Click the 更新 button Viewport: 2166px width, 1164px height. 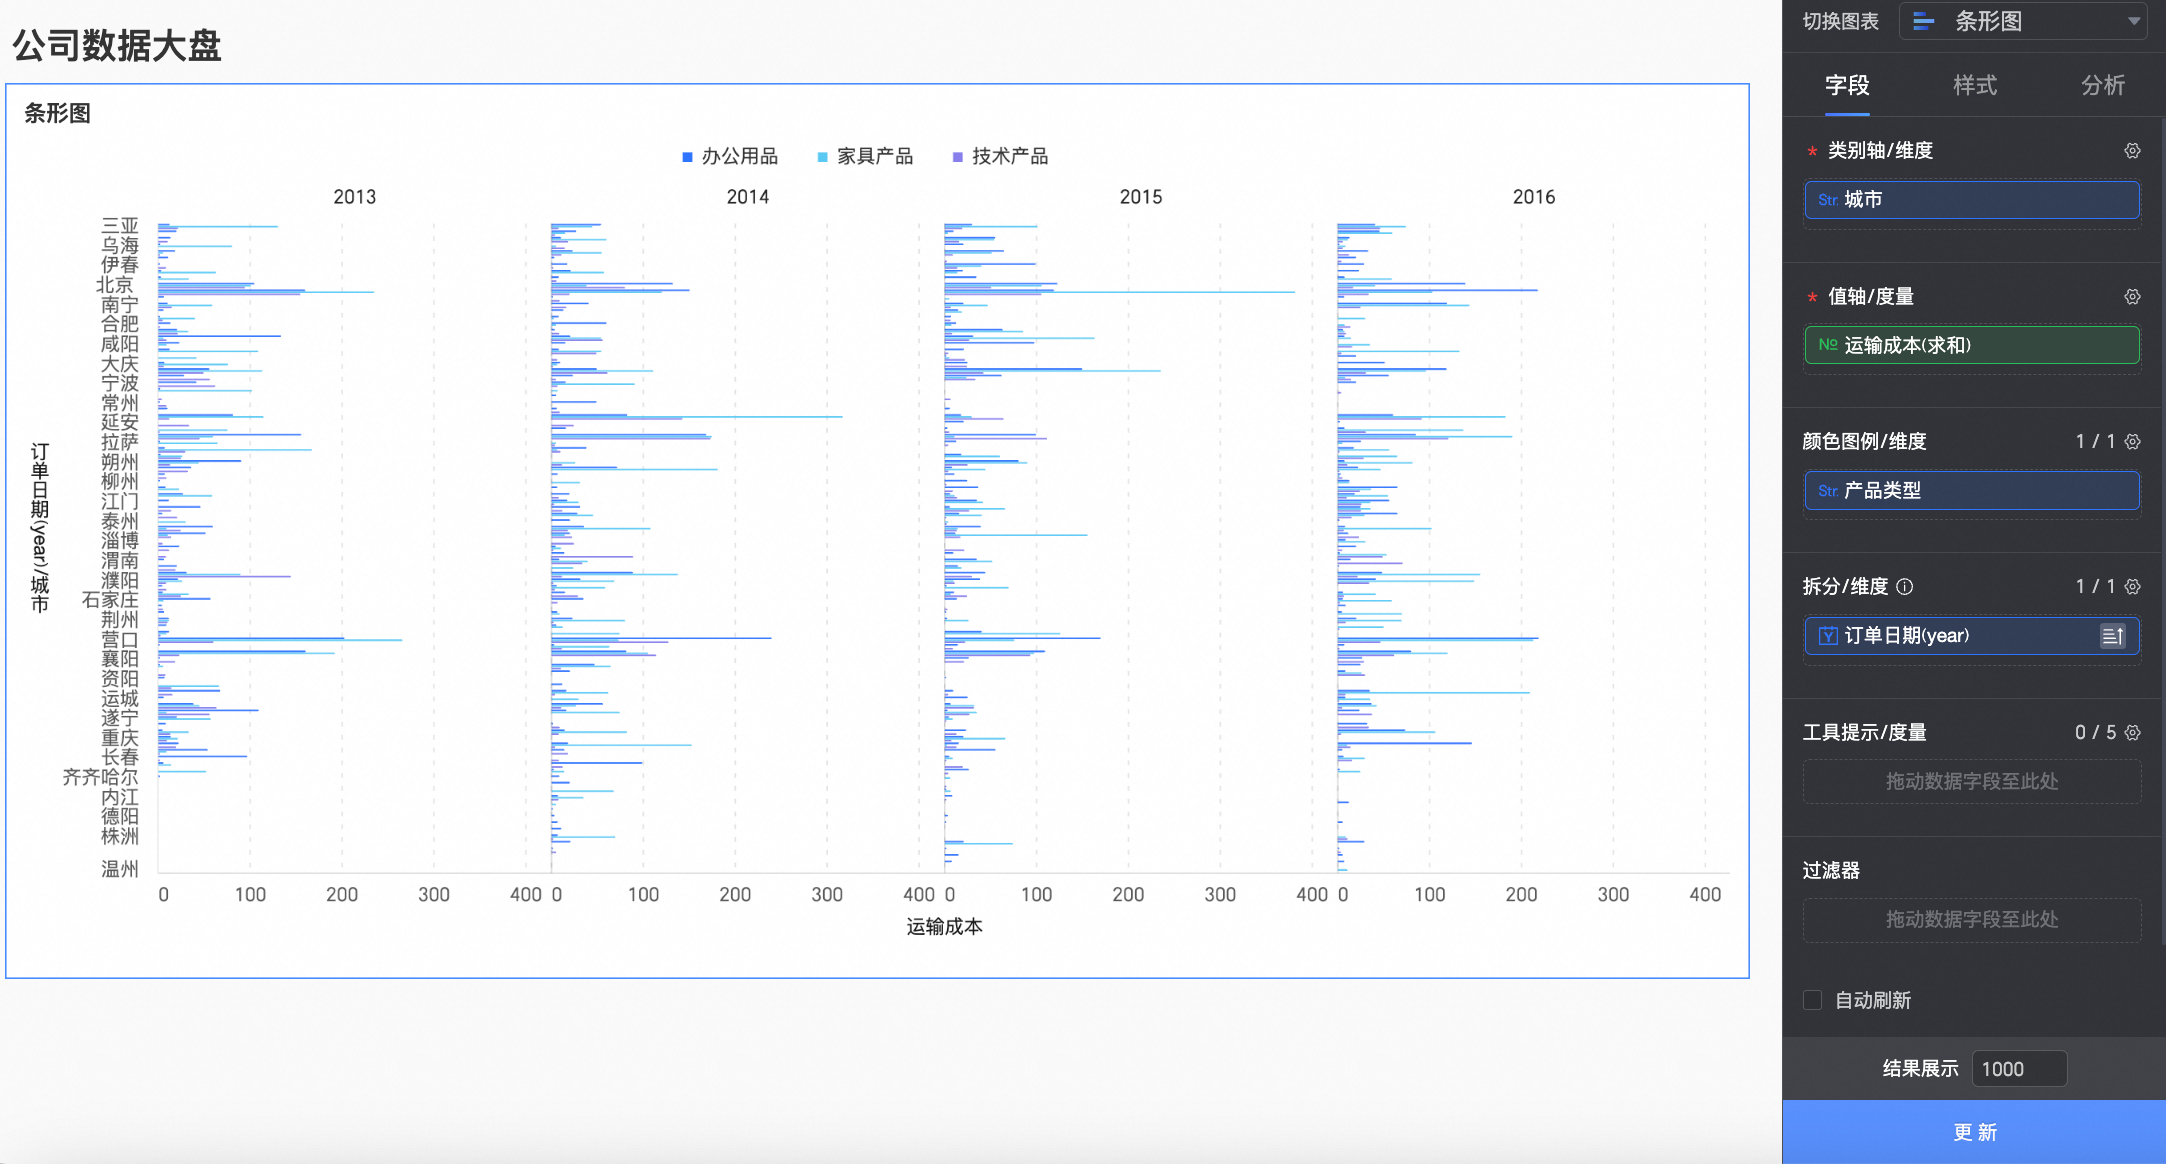pos(1974,1132)
